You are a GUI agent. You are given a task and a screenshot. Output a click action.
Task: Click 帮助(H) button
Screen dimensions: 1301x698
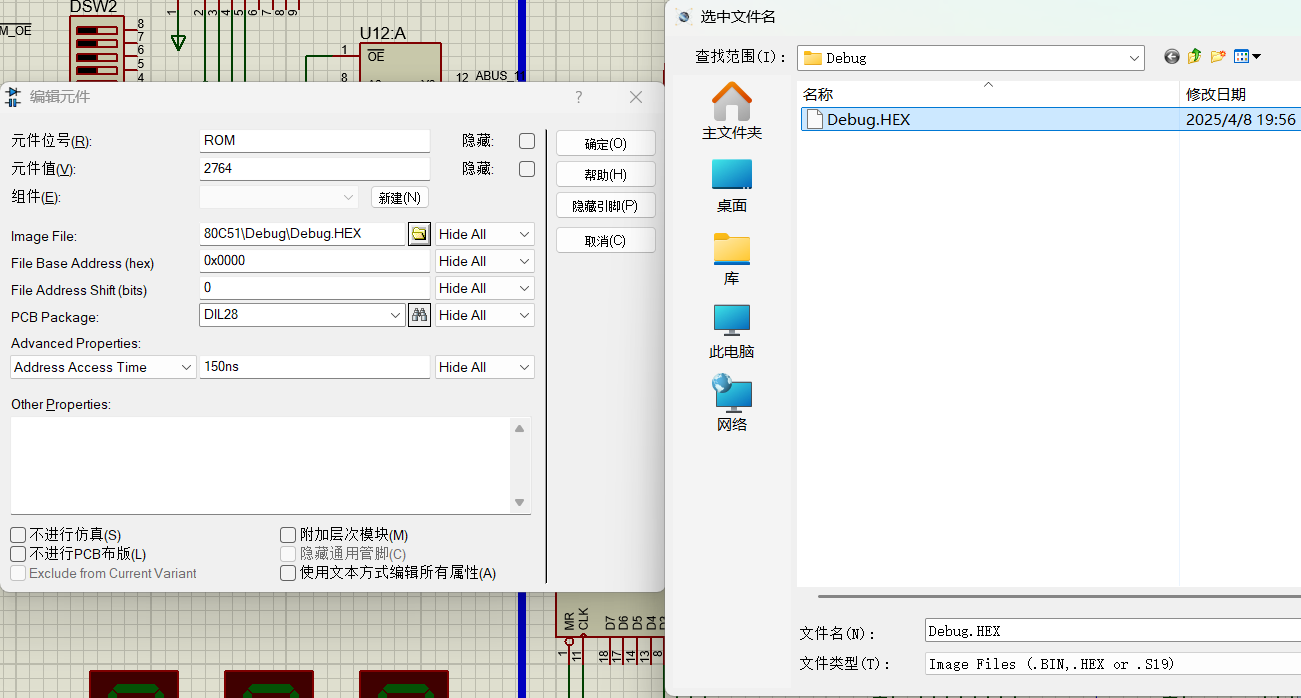[606, 174]
